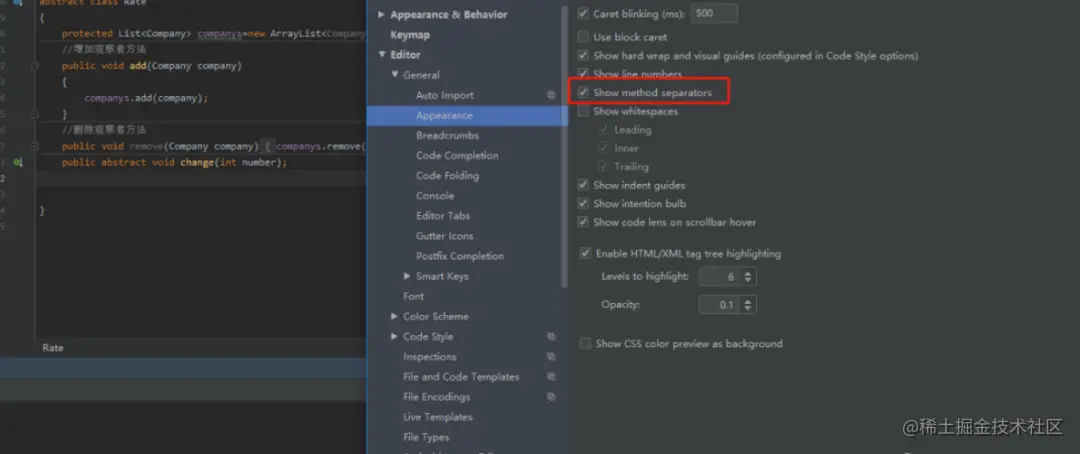This screenshot has width=1080, height=454.
Task: Open Editor Tabs settings
Action: (x=443, y=216)
